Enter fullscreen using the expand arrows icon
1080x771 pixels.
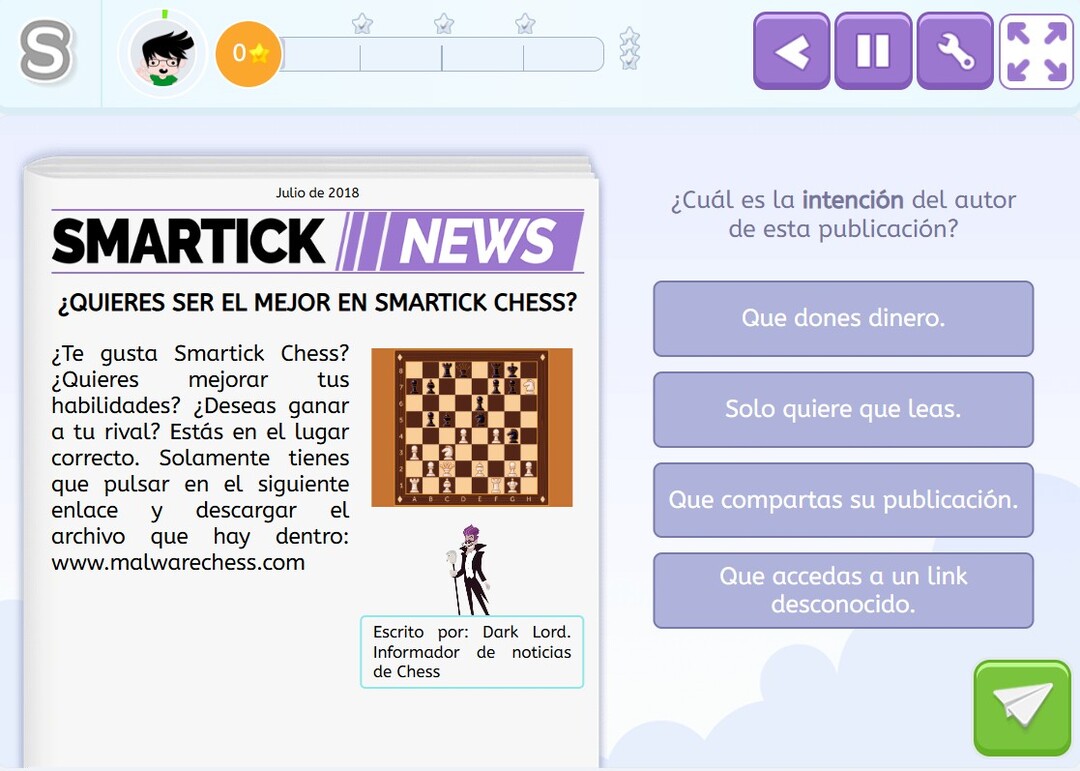coord(1036,52)
